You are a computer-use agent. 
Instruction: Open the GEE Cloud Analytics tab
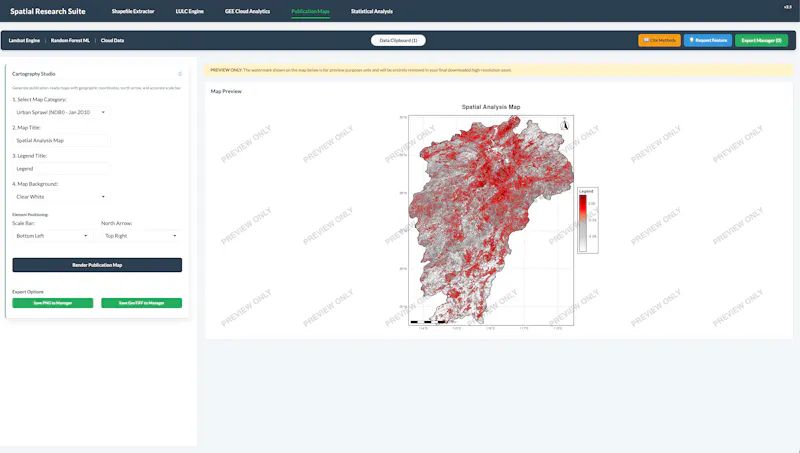point(247,11)
